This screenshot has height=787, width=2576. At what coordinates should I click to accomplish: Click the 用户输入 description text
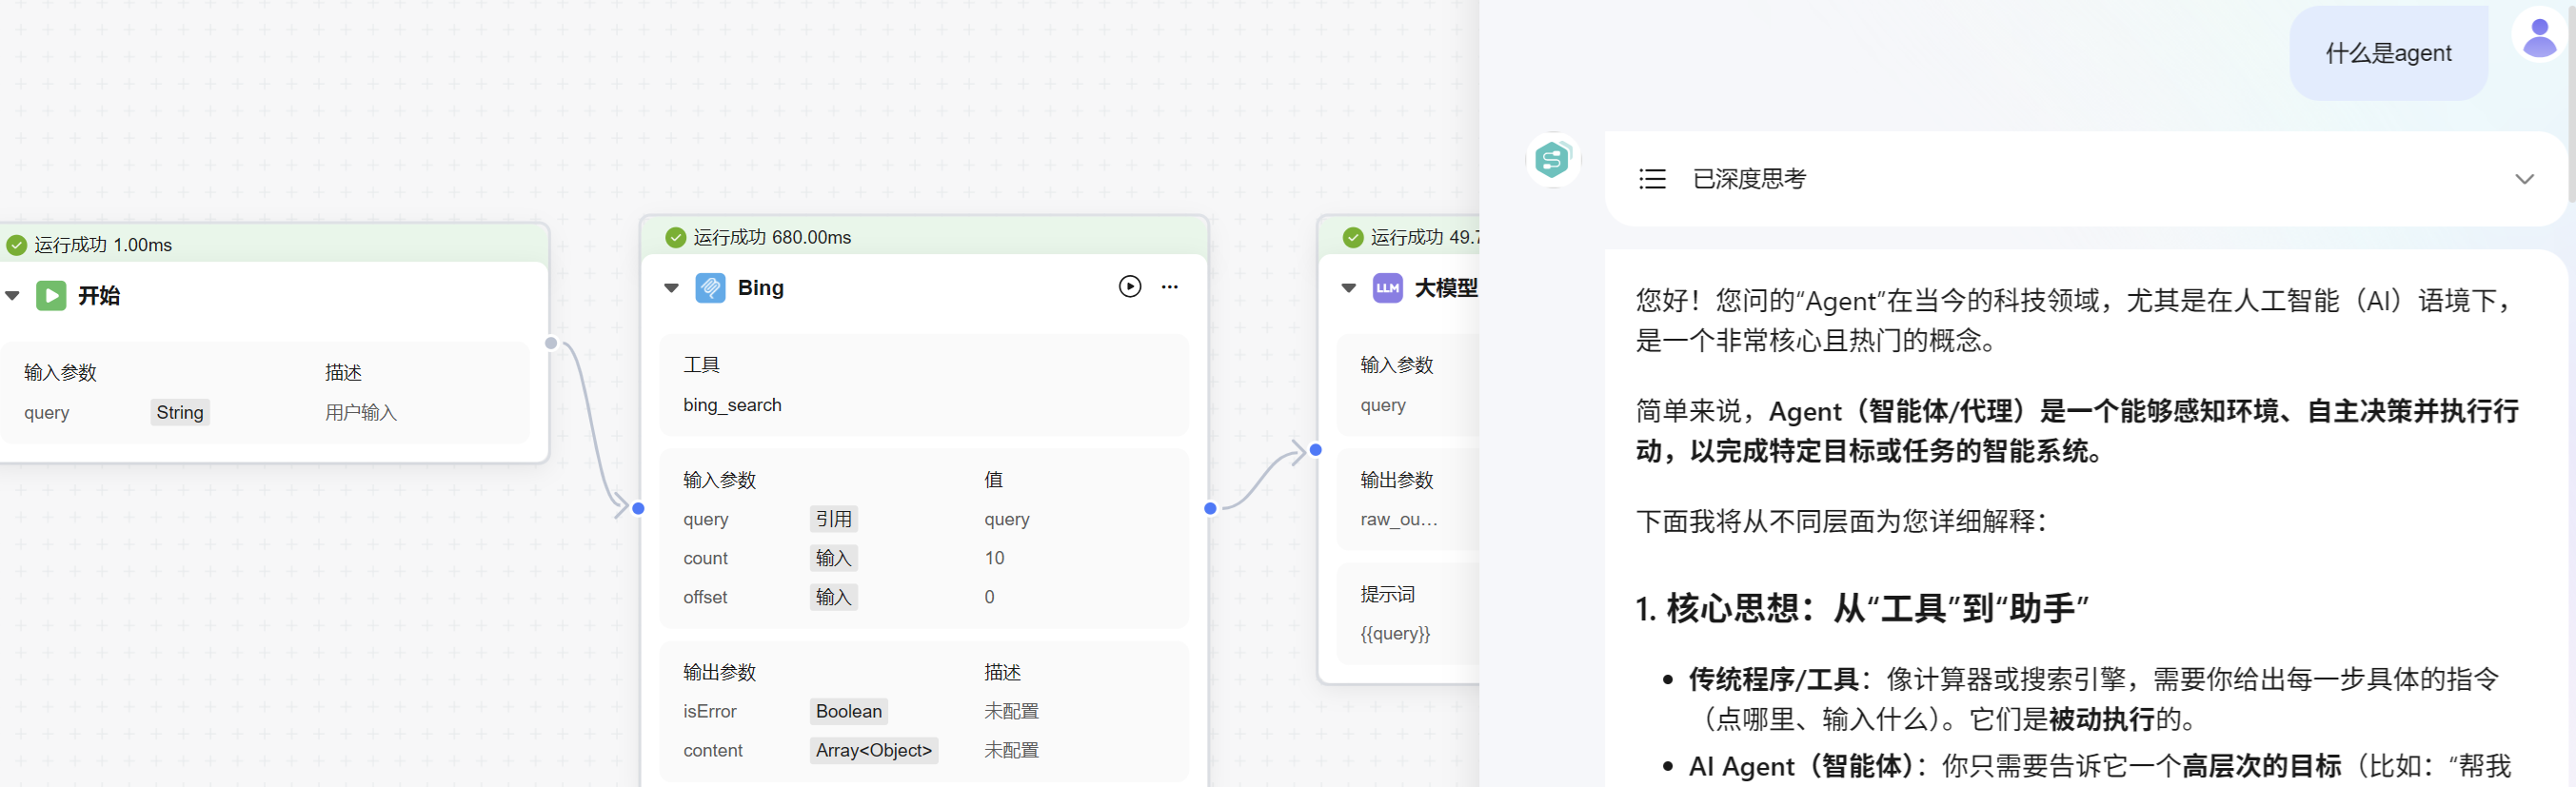[x=361, y=412]
